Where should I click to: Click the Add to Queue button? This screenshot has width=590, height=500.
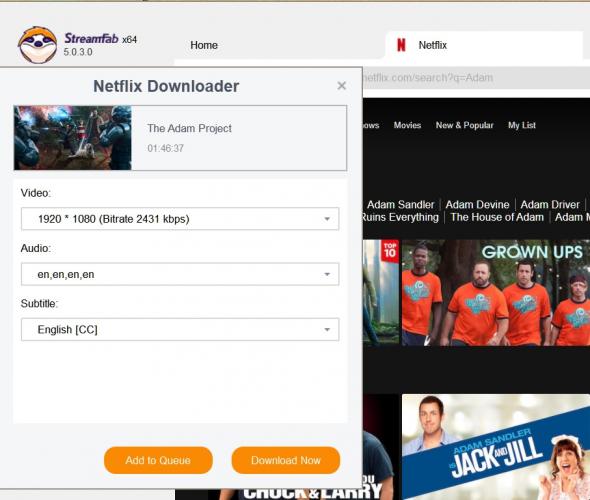click(158, 460)
